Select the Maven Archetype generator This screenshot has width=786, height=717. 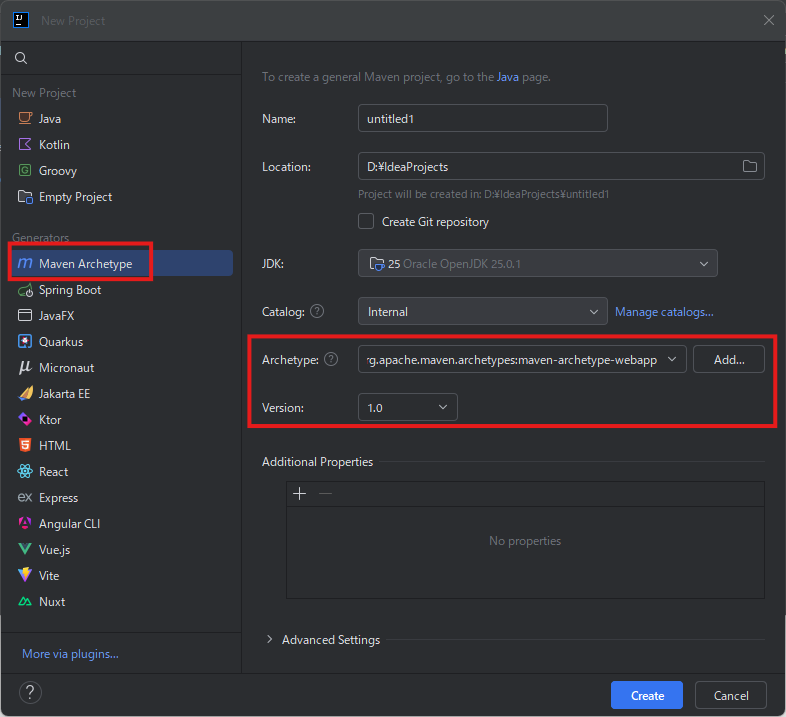pyautogui.click(x=122, y=263)
